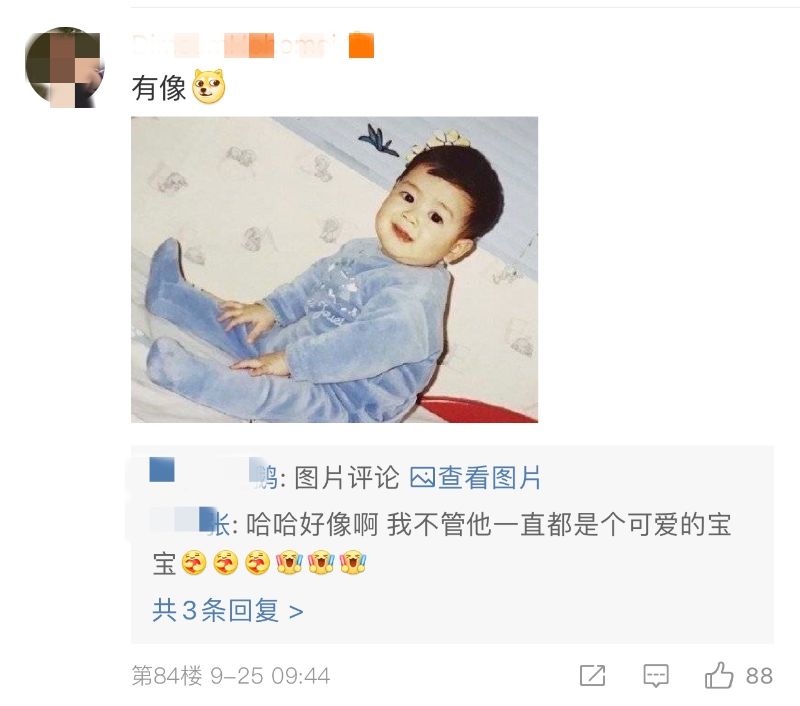800x706 pixels.
Task: Expand 共3条回复 replies
Action: pos(228,610)
